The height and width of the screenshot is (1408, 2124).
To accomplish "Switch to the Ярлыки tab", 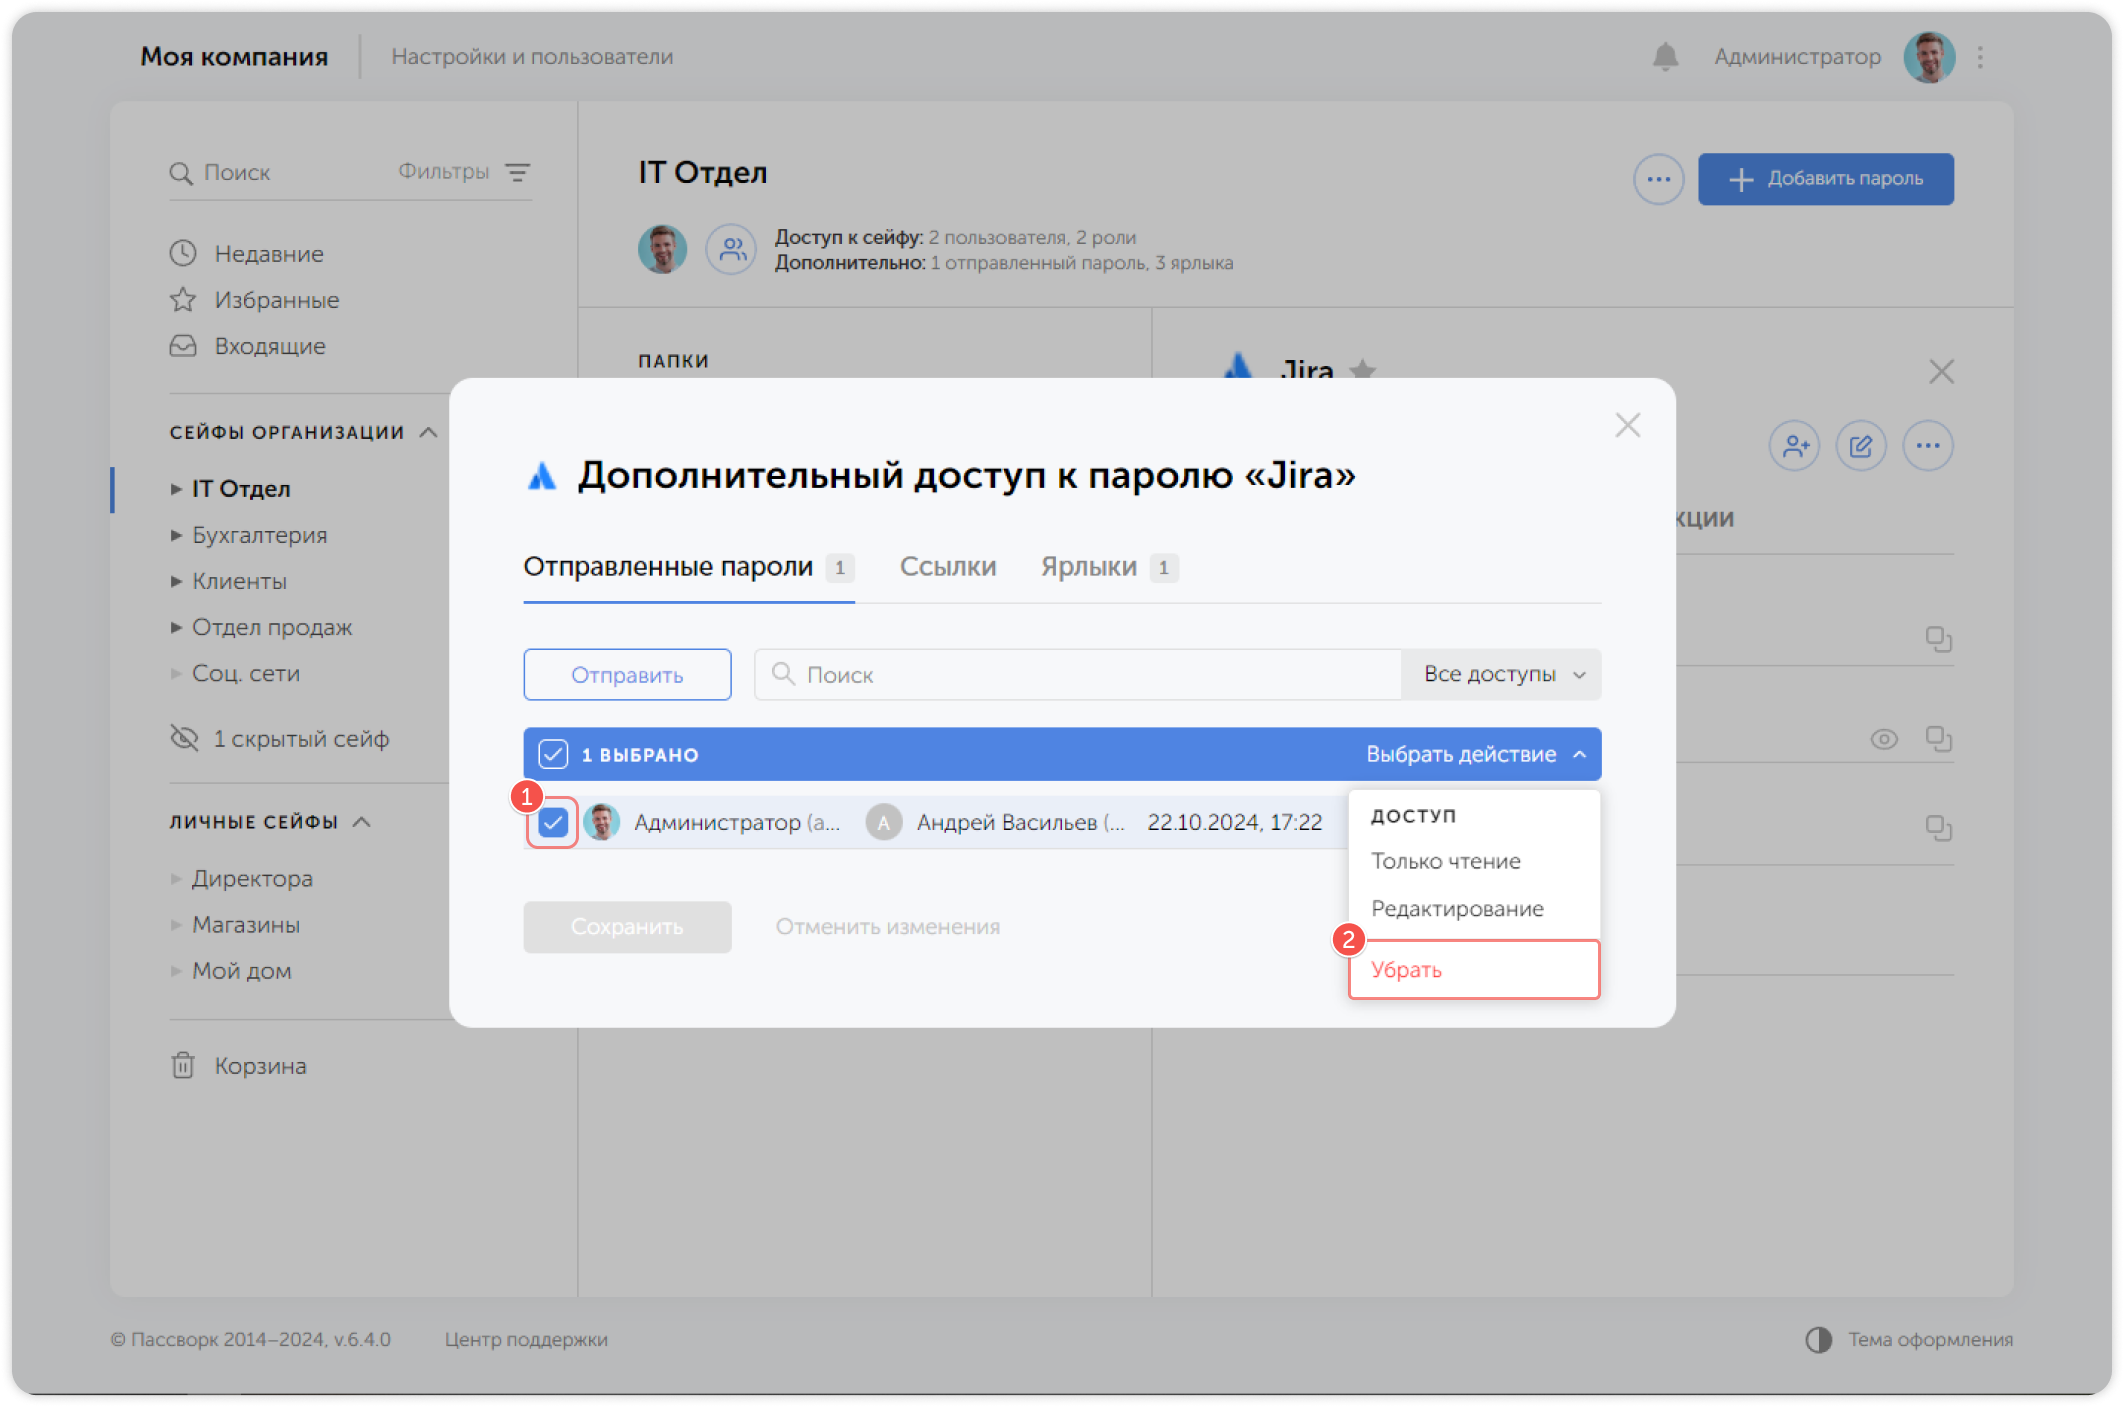I will (1089, 566).
